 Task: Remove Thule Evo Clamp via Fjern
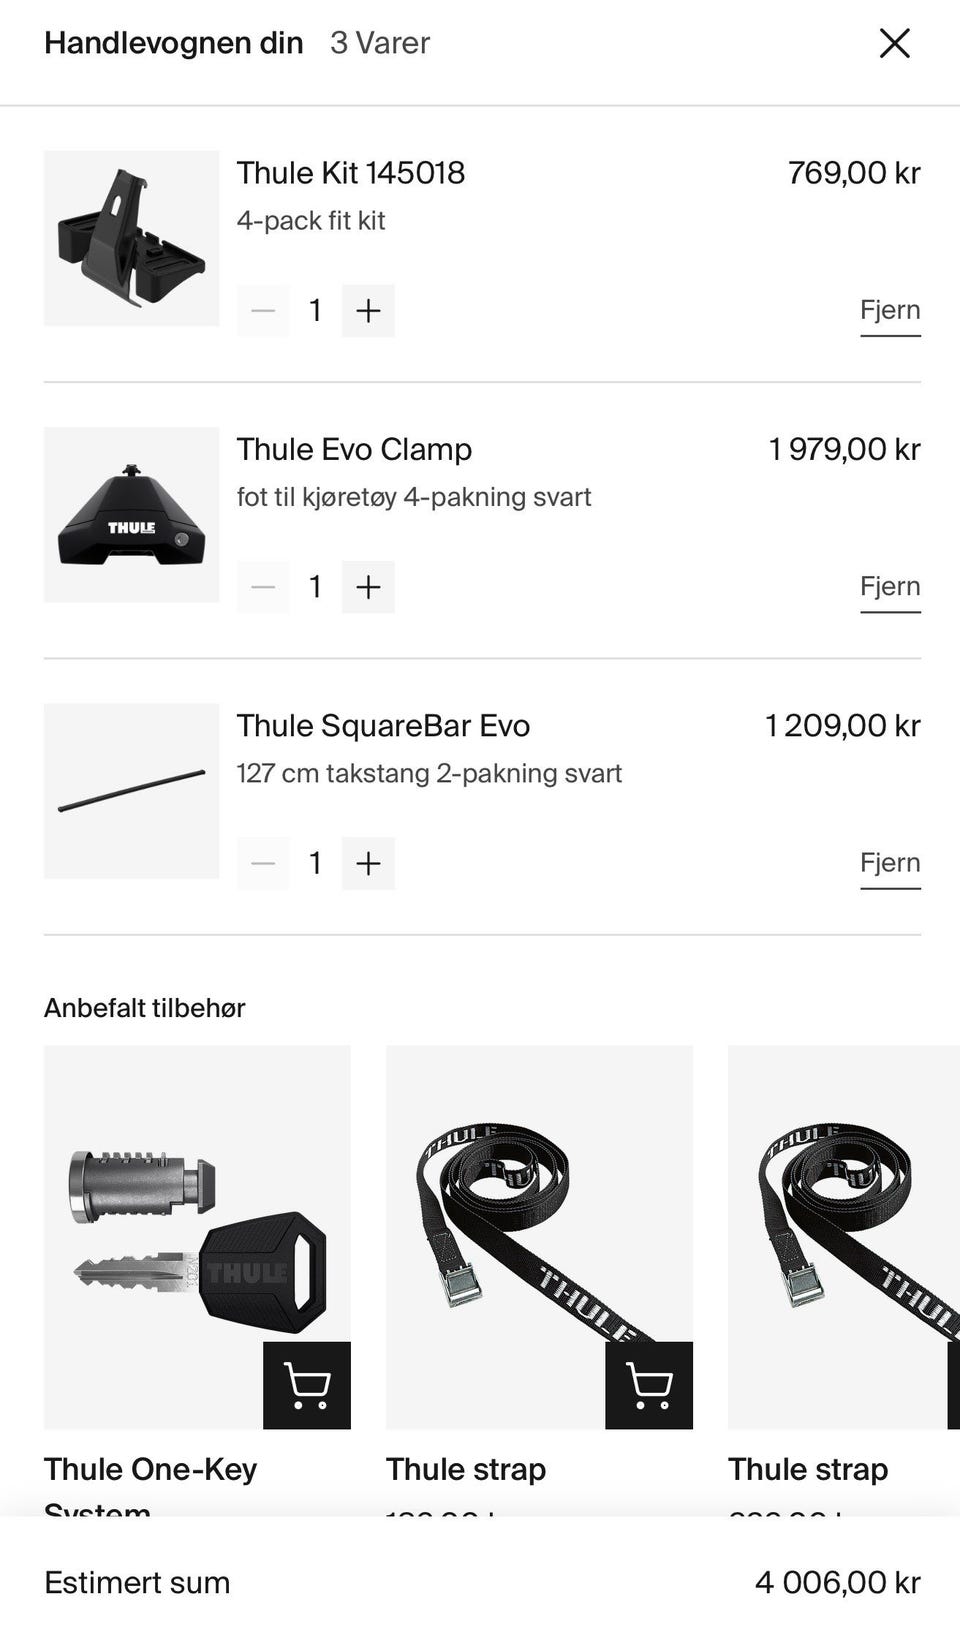click(x=890, y=588)
